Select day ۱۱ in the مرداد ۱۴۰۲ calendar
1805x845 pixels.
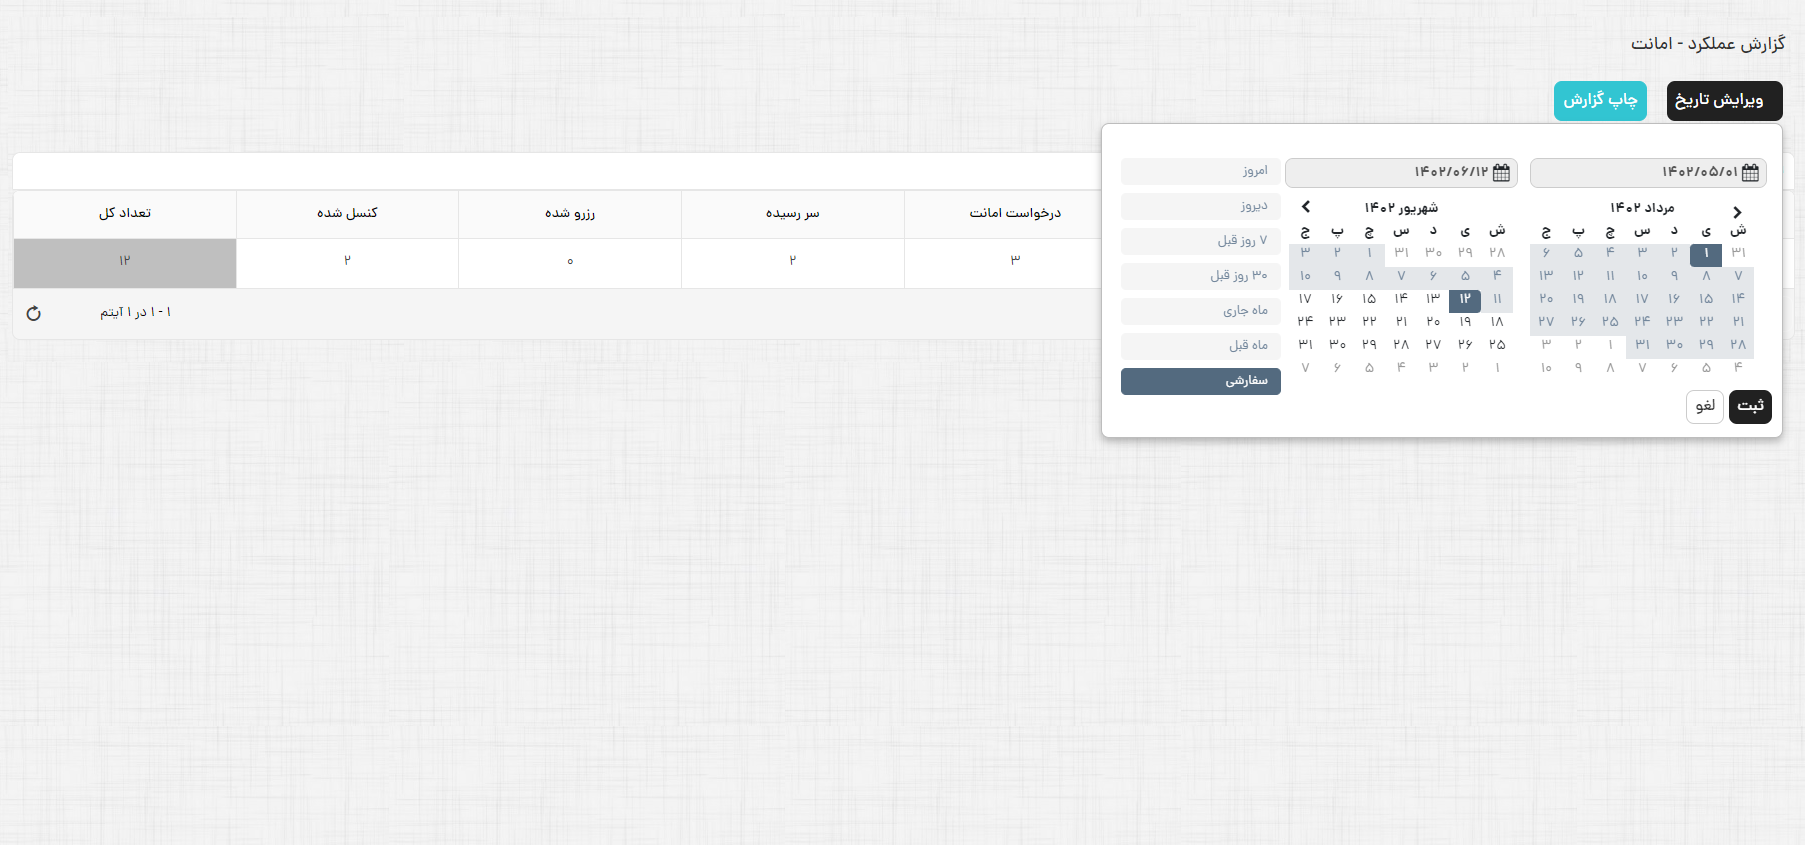click(1610, 276)
